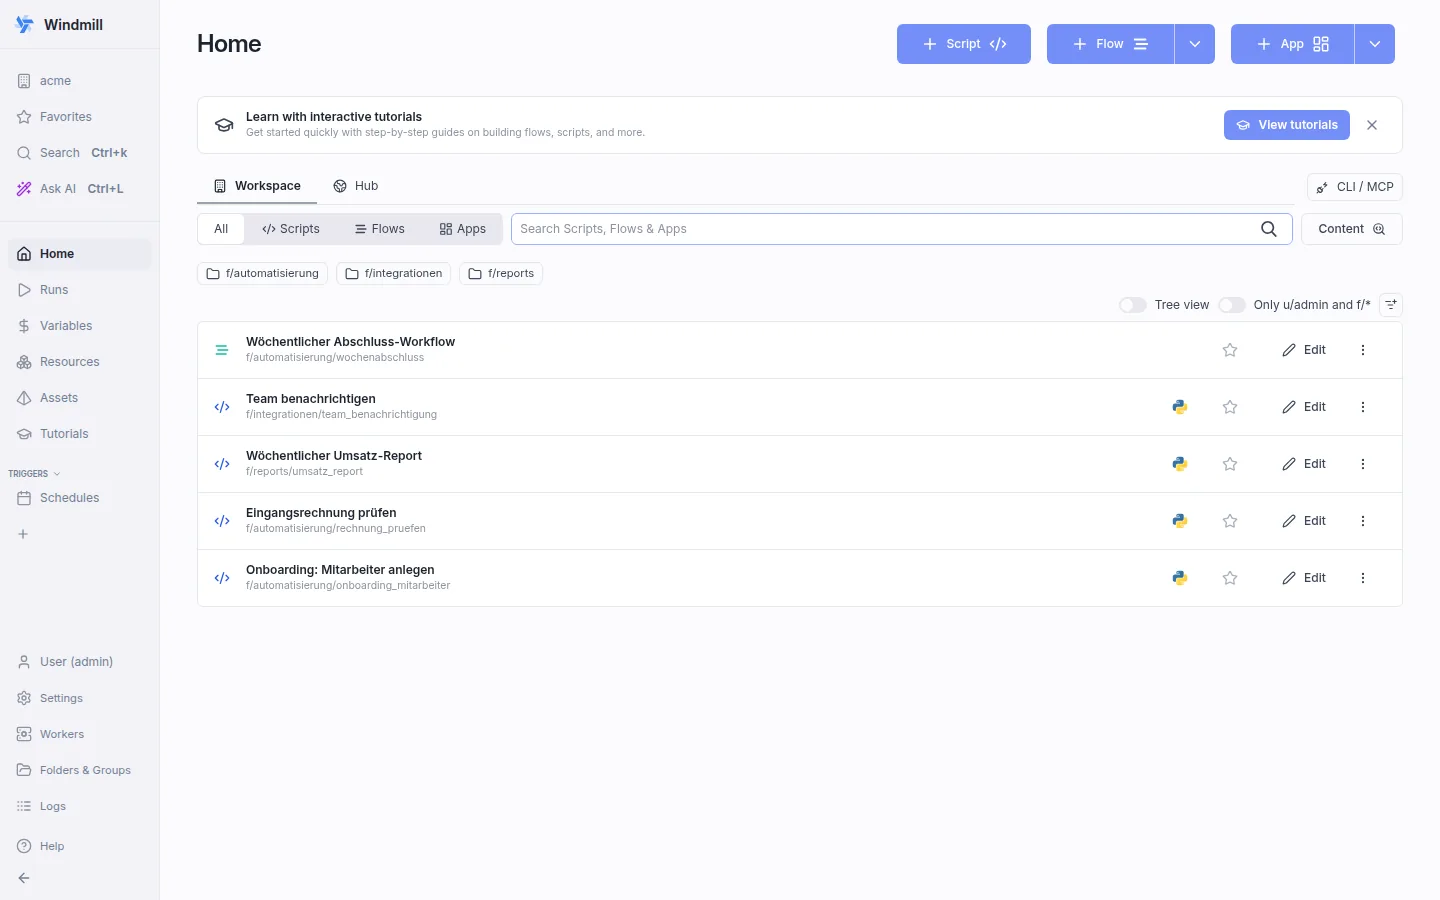Click the flow icon of Wöchentlicher Abschluss-Workflow
The image size is (1440, 900).
coord(222,350)
